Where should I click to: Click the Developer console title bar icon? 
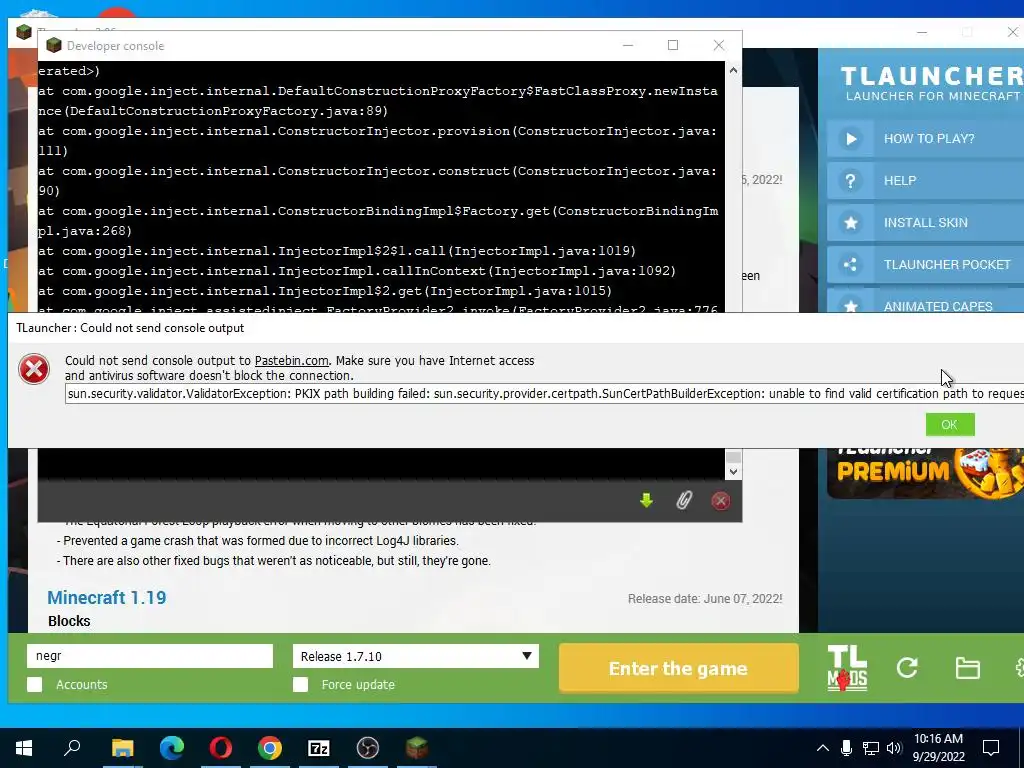click(54, 45)
